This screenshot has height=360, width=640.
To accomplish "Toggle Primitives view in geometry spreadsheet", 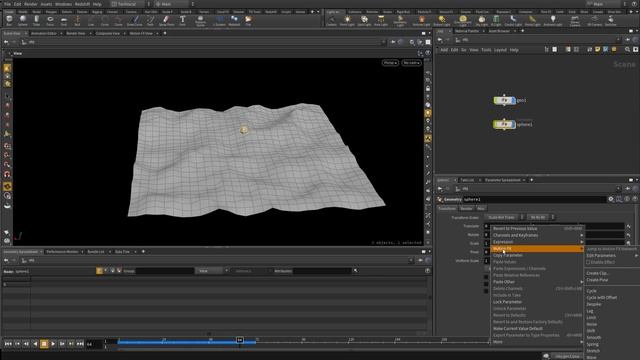I will click(x=113, y=271).
